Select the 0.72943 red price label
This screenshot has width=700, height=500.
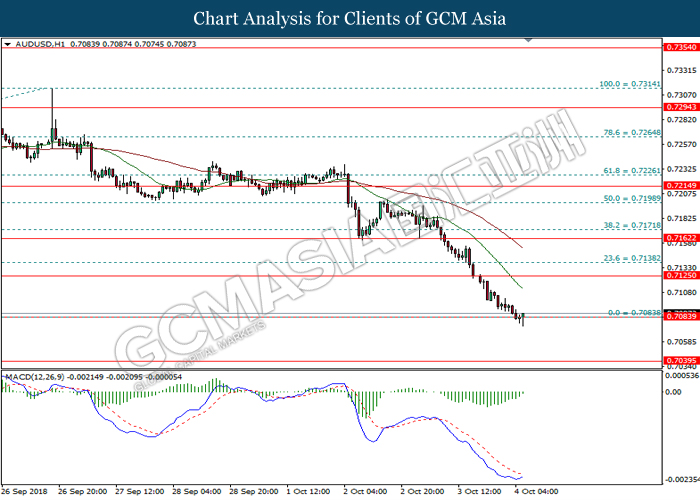[x=682, y=107]
